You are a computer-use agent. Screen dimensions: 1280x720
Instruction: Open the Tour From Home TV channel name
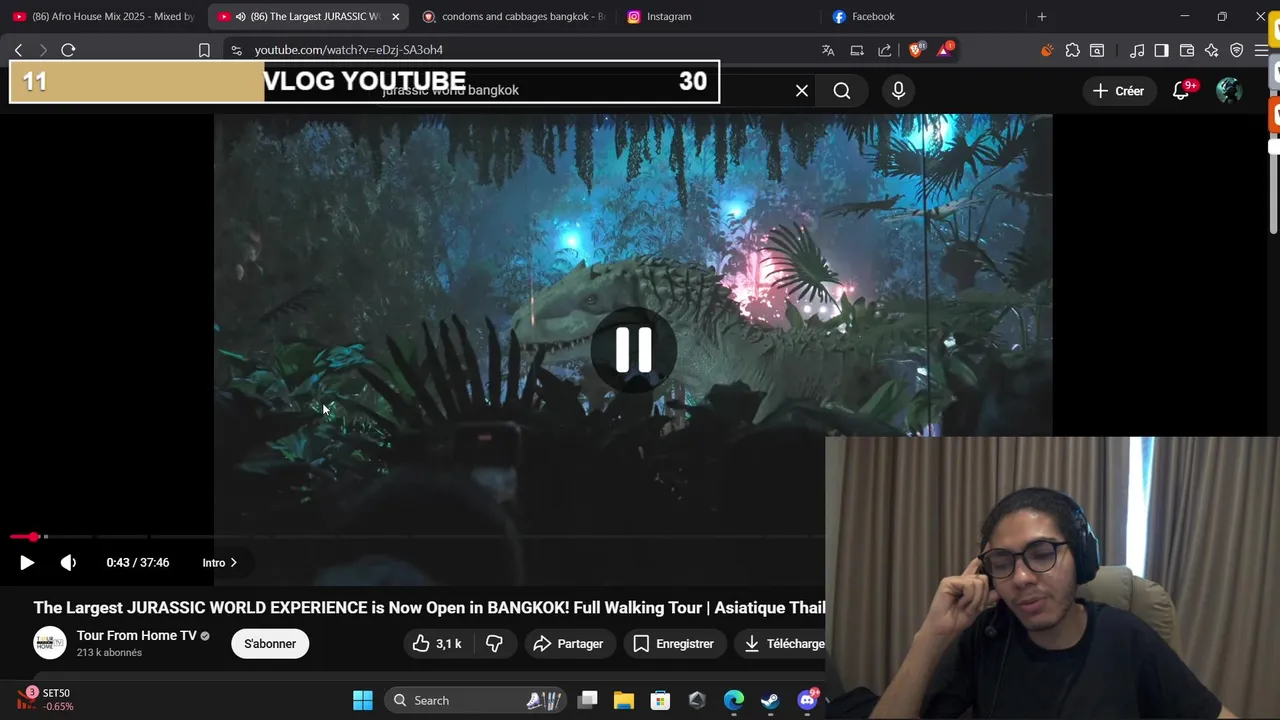(137, 636)
